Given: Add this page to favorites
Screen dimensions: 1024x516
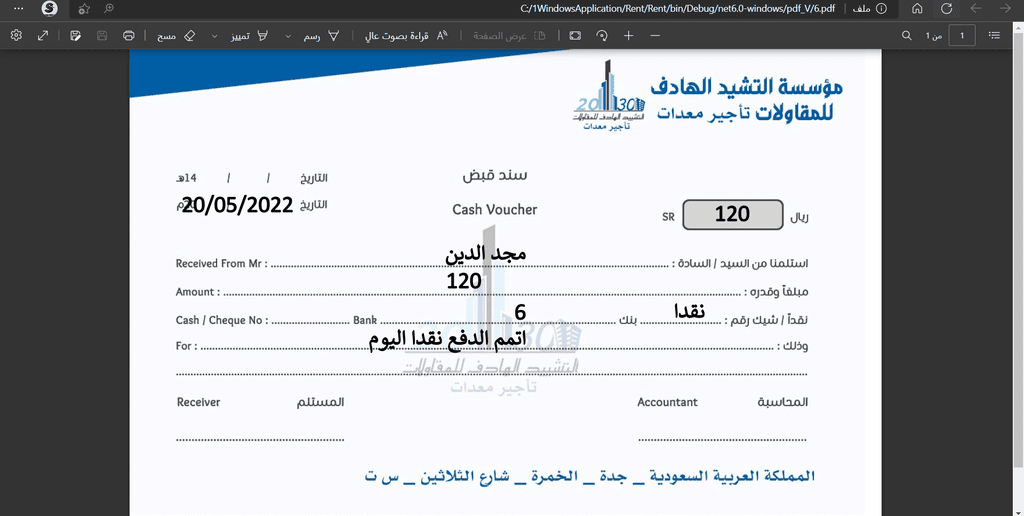Looking at the screenshot, I should (x=84, y=9).
